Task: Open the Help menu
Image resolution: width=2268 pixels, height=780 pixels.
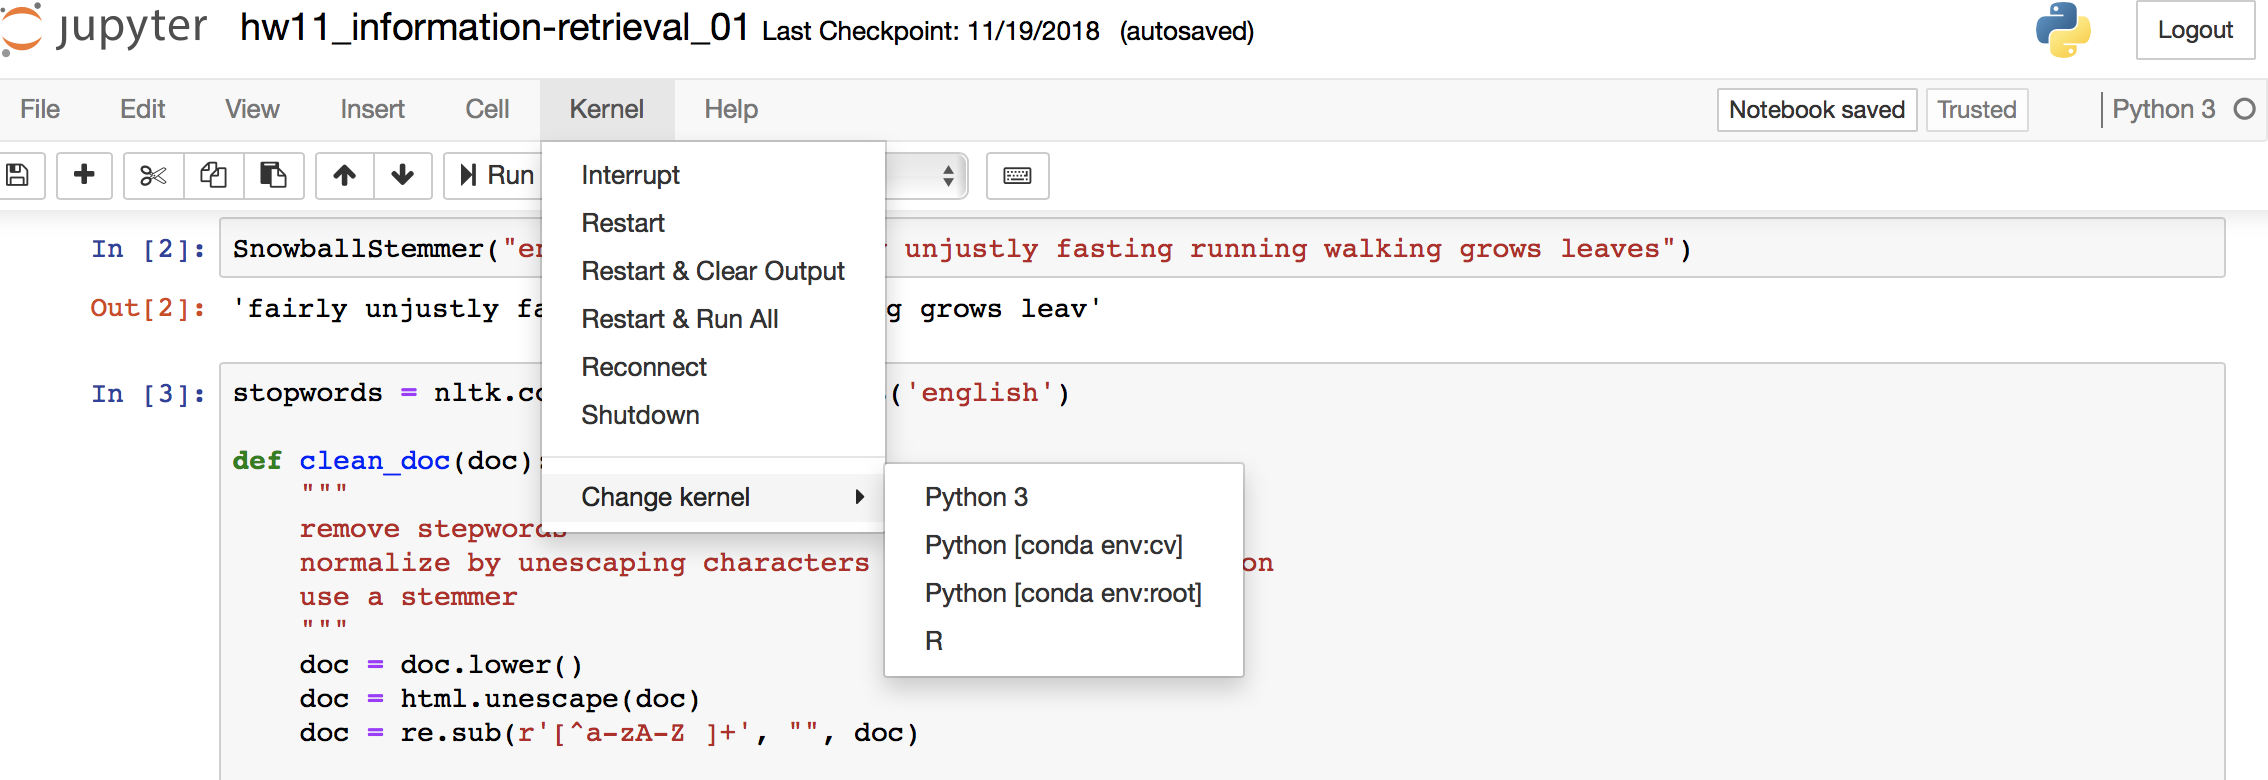Action: point(730,110)
